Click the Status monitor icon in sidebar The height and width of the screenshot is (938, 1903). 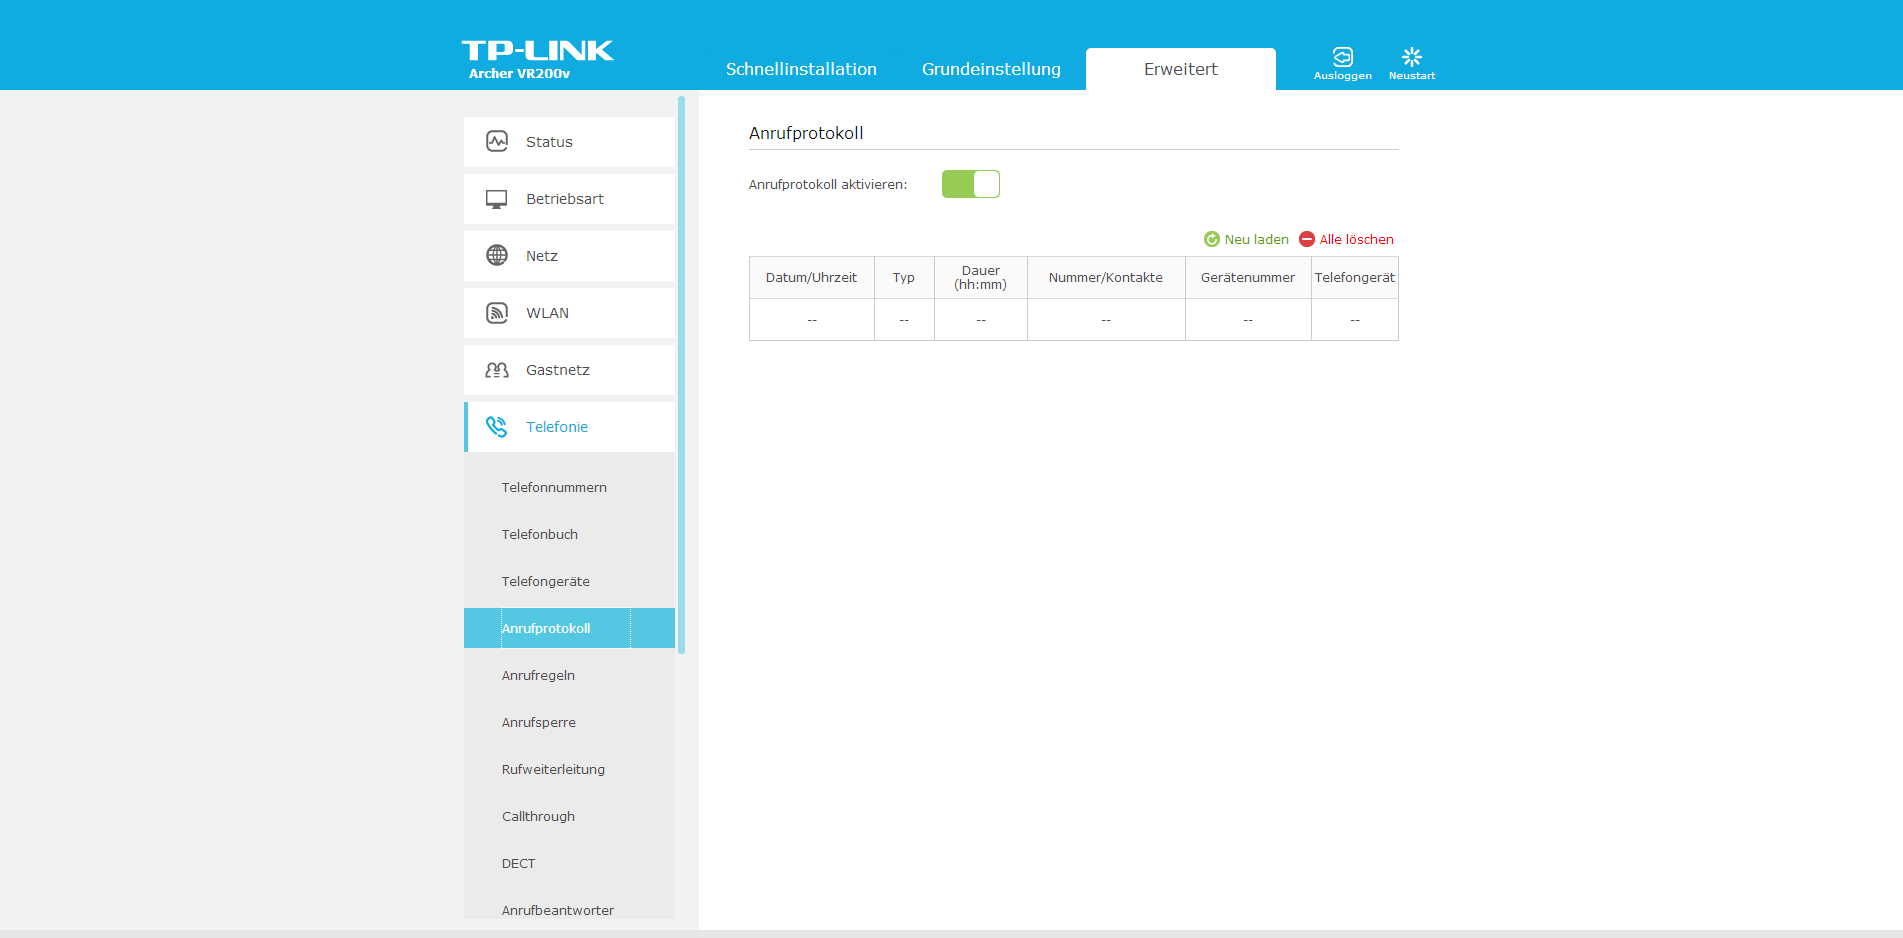pos(497,142)
